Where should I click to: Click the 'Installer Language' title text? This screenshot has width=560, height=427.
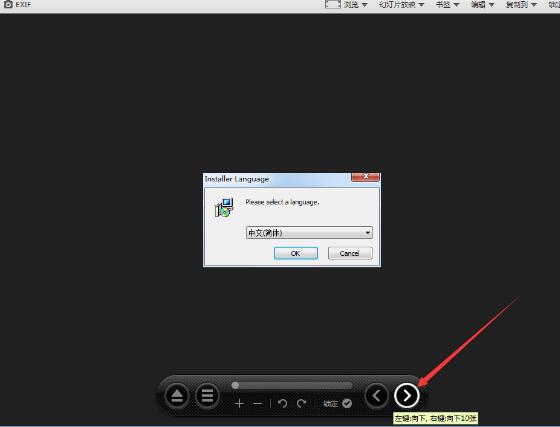pyautogui.click(x=237, y=179)
